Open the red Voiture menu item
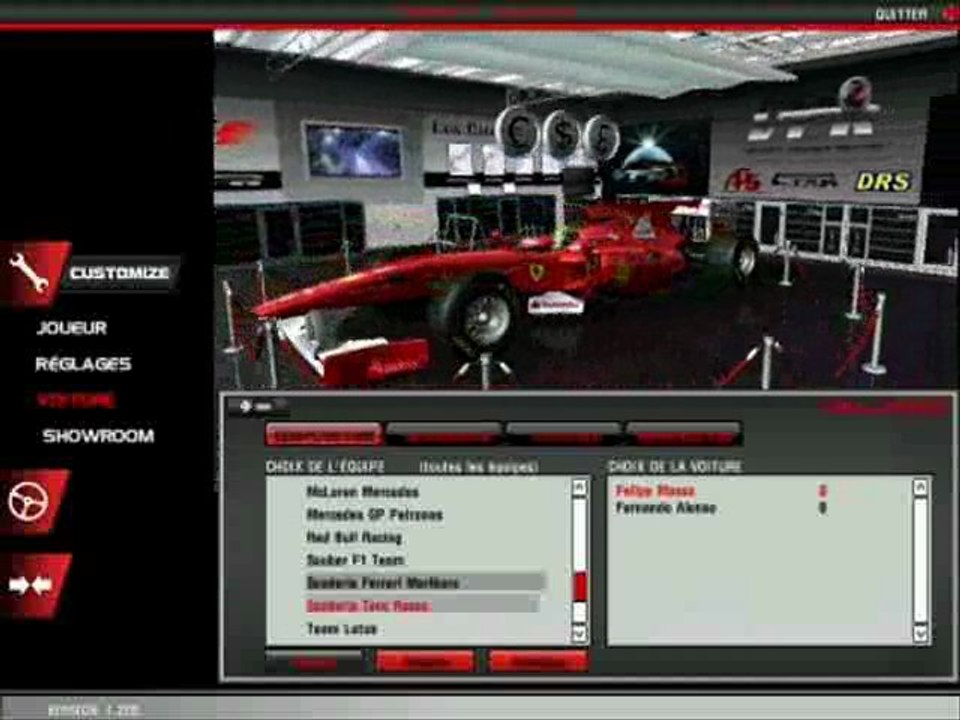Image resolution: width=960 pixels, height=720 pixels. [76, 400]
